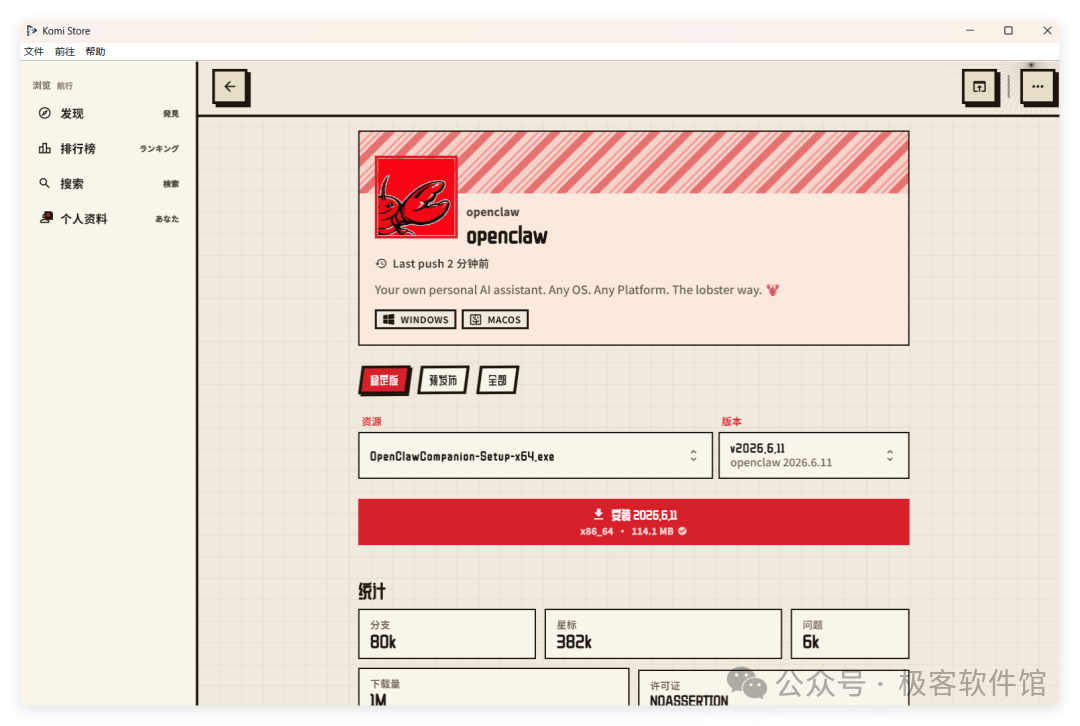Click the lobster emoji after the description
The width and height of the screenshot is (1080, 726).
773,290
